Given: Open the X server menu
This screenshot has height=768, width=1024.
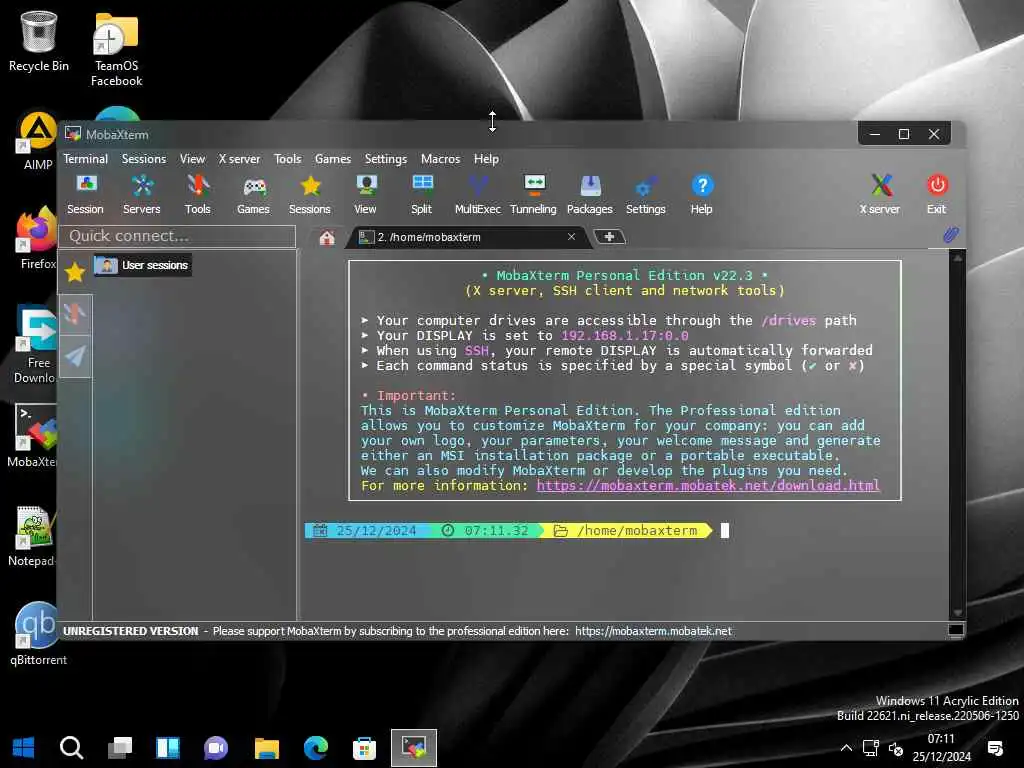Looking at the screenshot, I should [239, 159].
